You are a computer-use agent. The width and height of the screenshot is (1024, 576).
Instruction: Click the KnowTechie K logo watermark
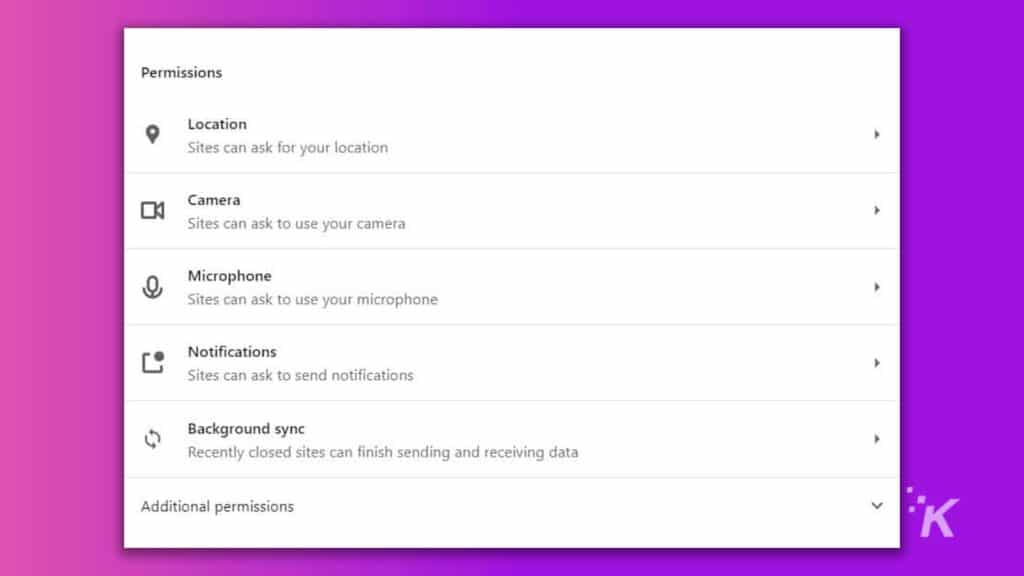coord(933,512)
